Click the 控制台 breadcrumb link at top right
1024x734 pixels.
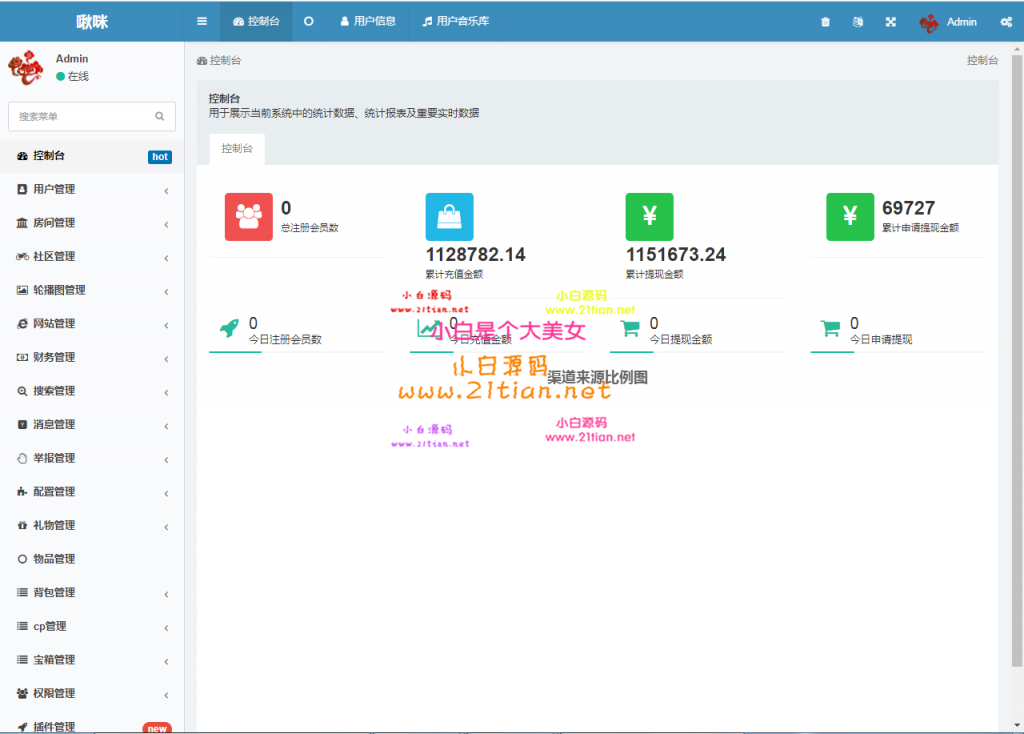click(x=982, y=61)
